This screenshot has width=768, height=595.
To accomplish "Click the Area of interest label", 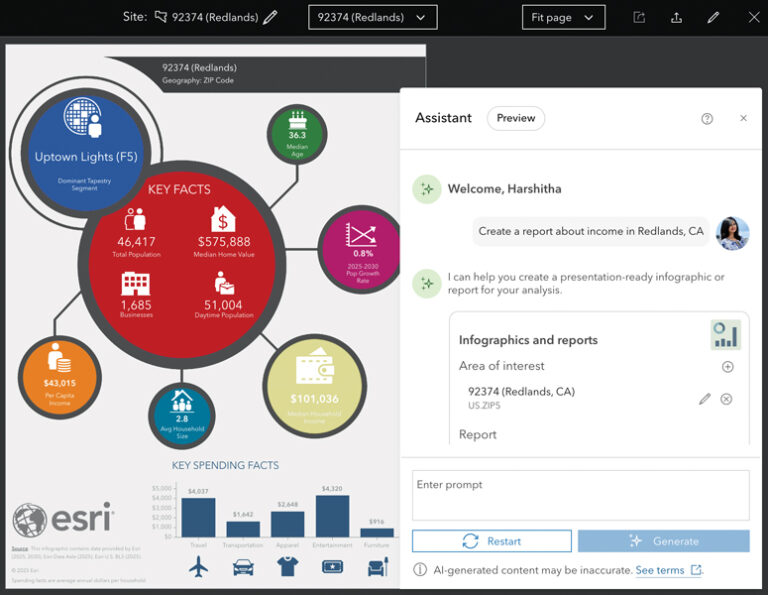I will [x=502, y=366].
